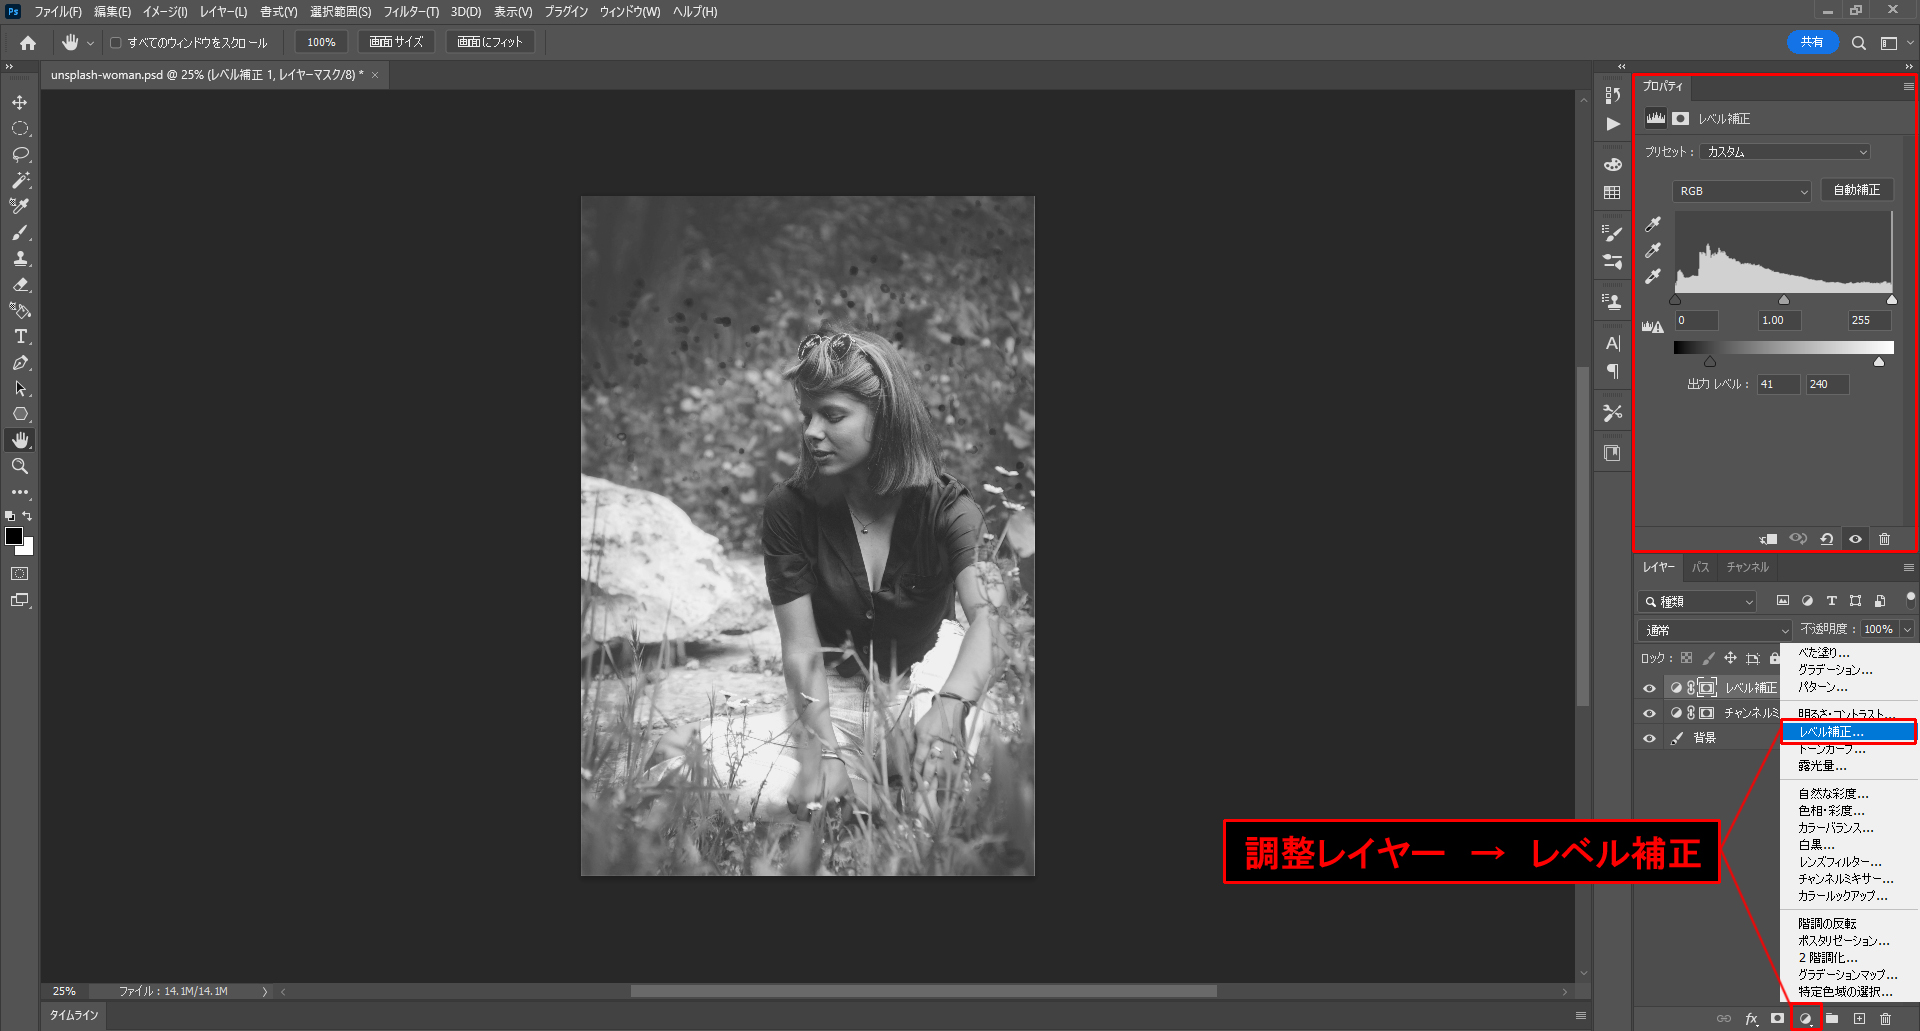The width and height of the screenshot is (1920, 1031).
Task: Toggle visibility of the 背景 layer
Action: pos(1650,738)
